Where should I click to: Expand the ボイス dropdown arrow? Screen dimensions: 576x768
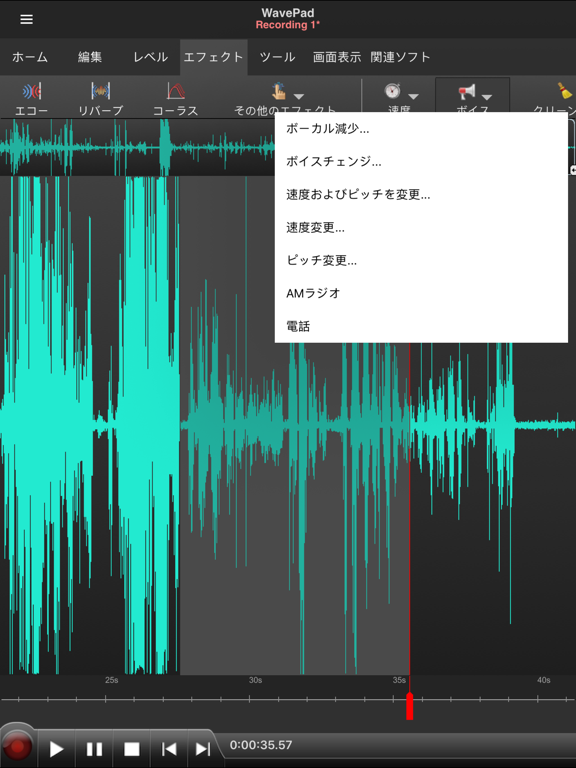point(487,96)
